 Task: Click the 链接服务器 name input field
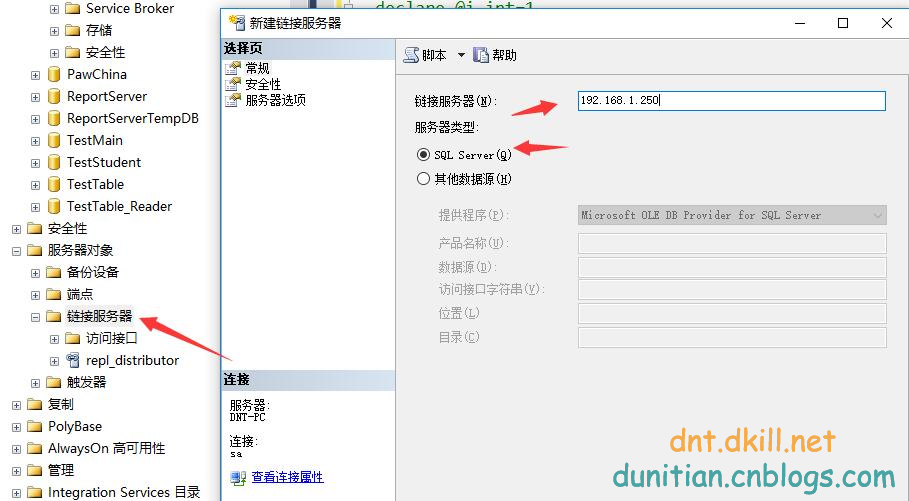[732, 101]
